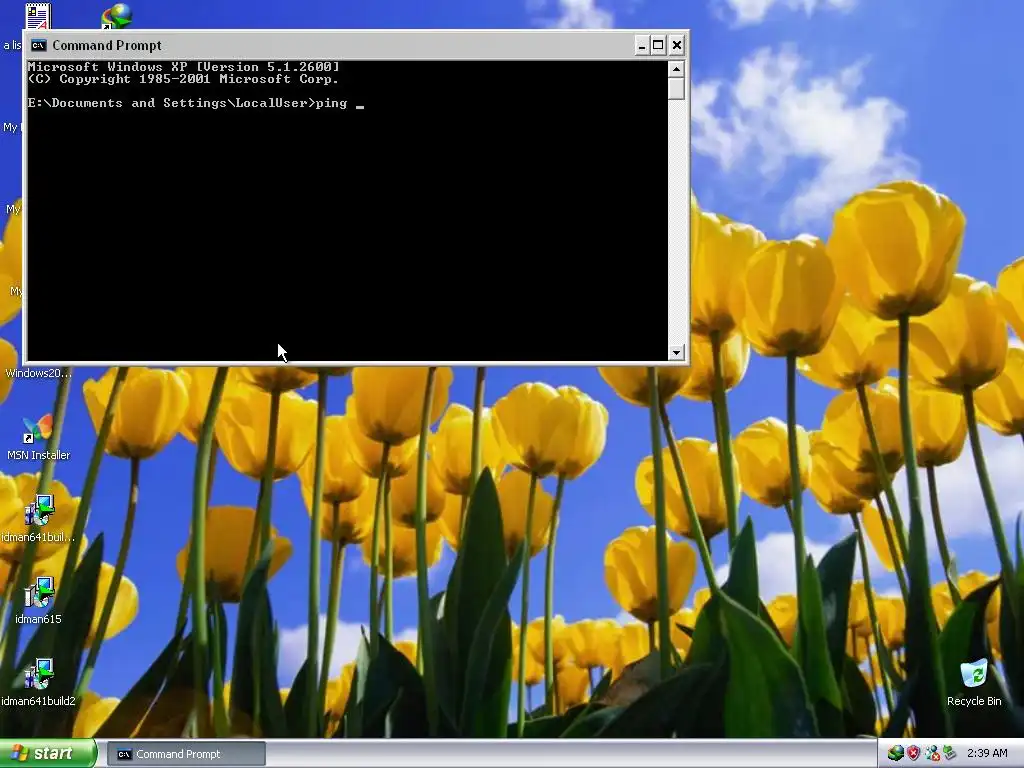The width and height of the screenshot is (1024, 768).
Task: Click the "Microsoft Windows XP [Version 5.1.2600]" line
Action: [184, 67]
